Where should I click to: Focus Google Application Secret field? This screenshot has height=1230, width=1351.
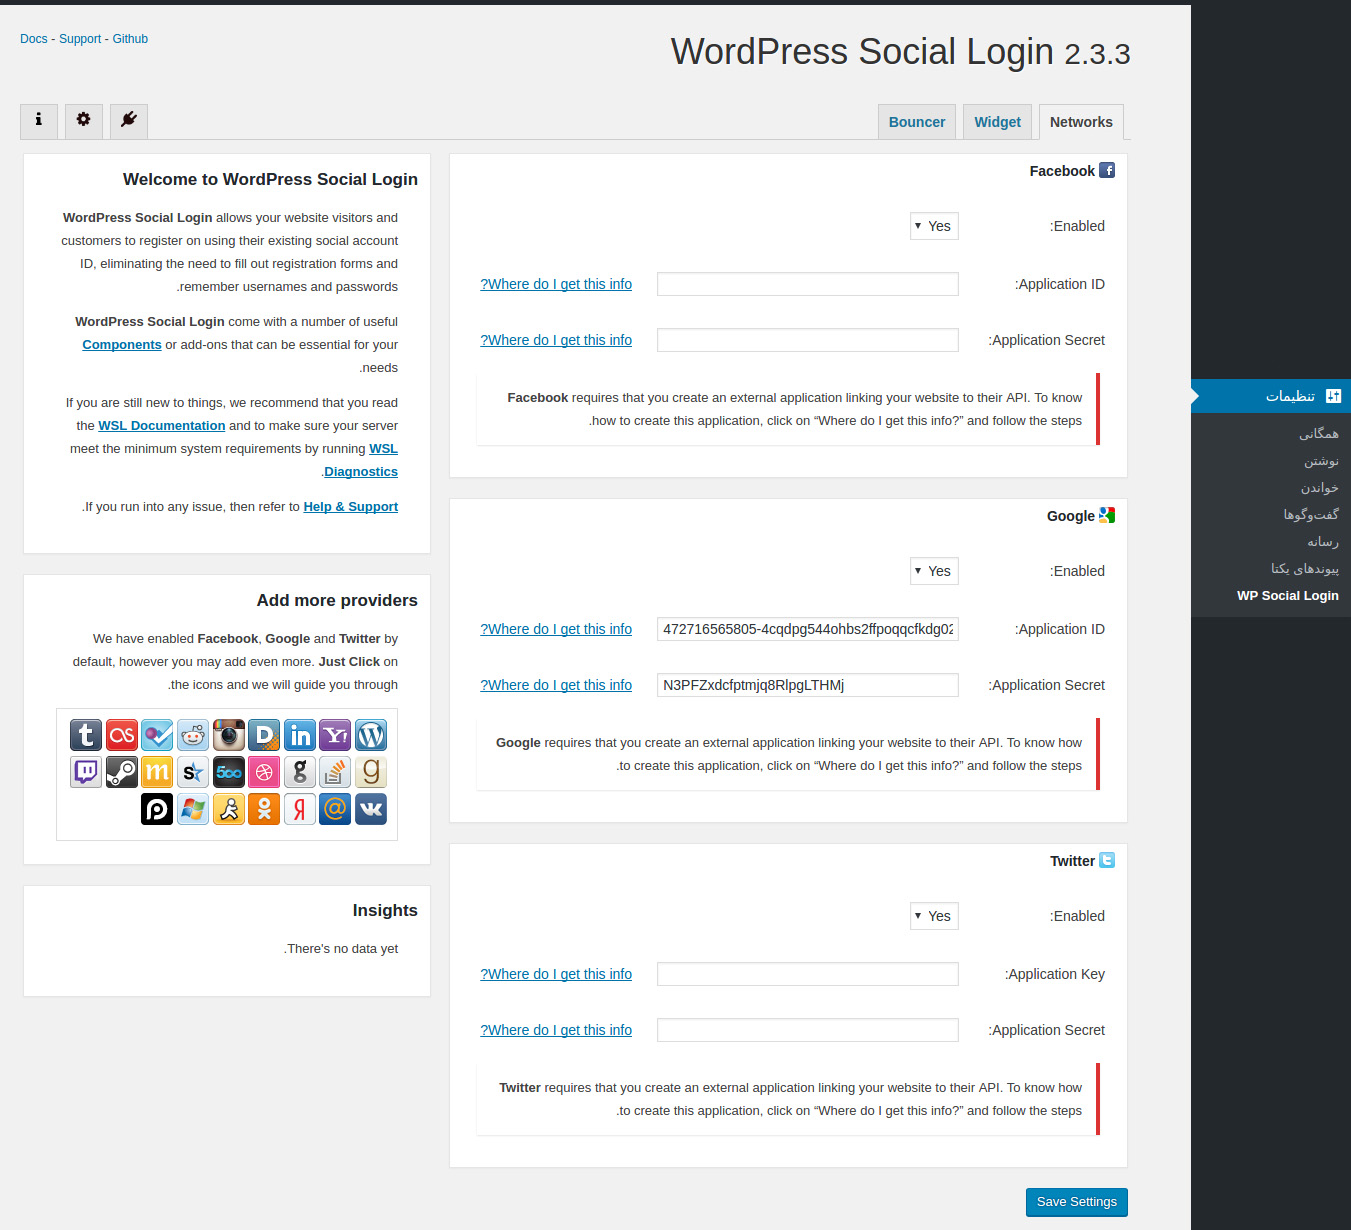808,685
